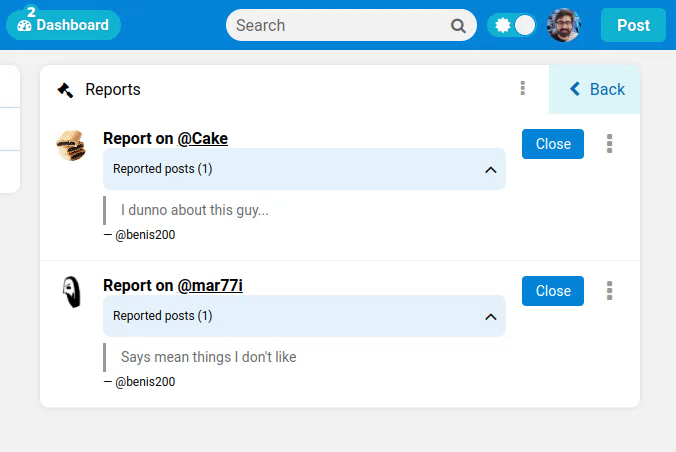Close the report on mar77i

pos(553,291)
